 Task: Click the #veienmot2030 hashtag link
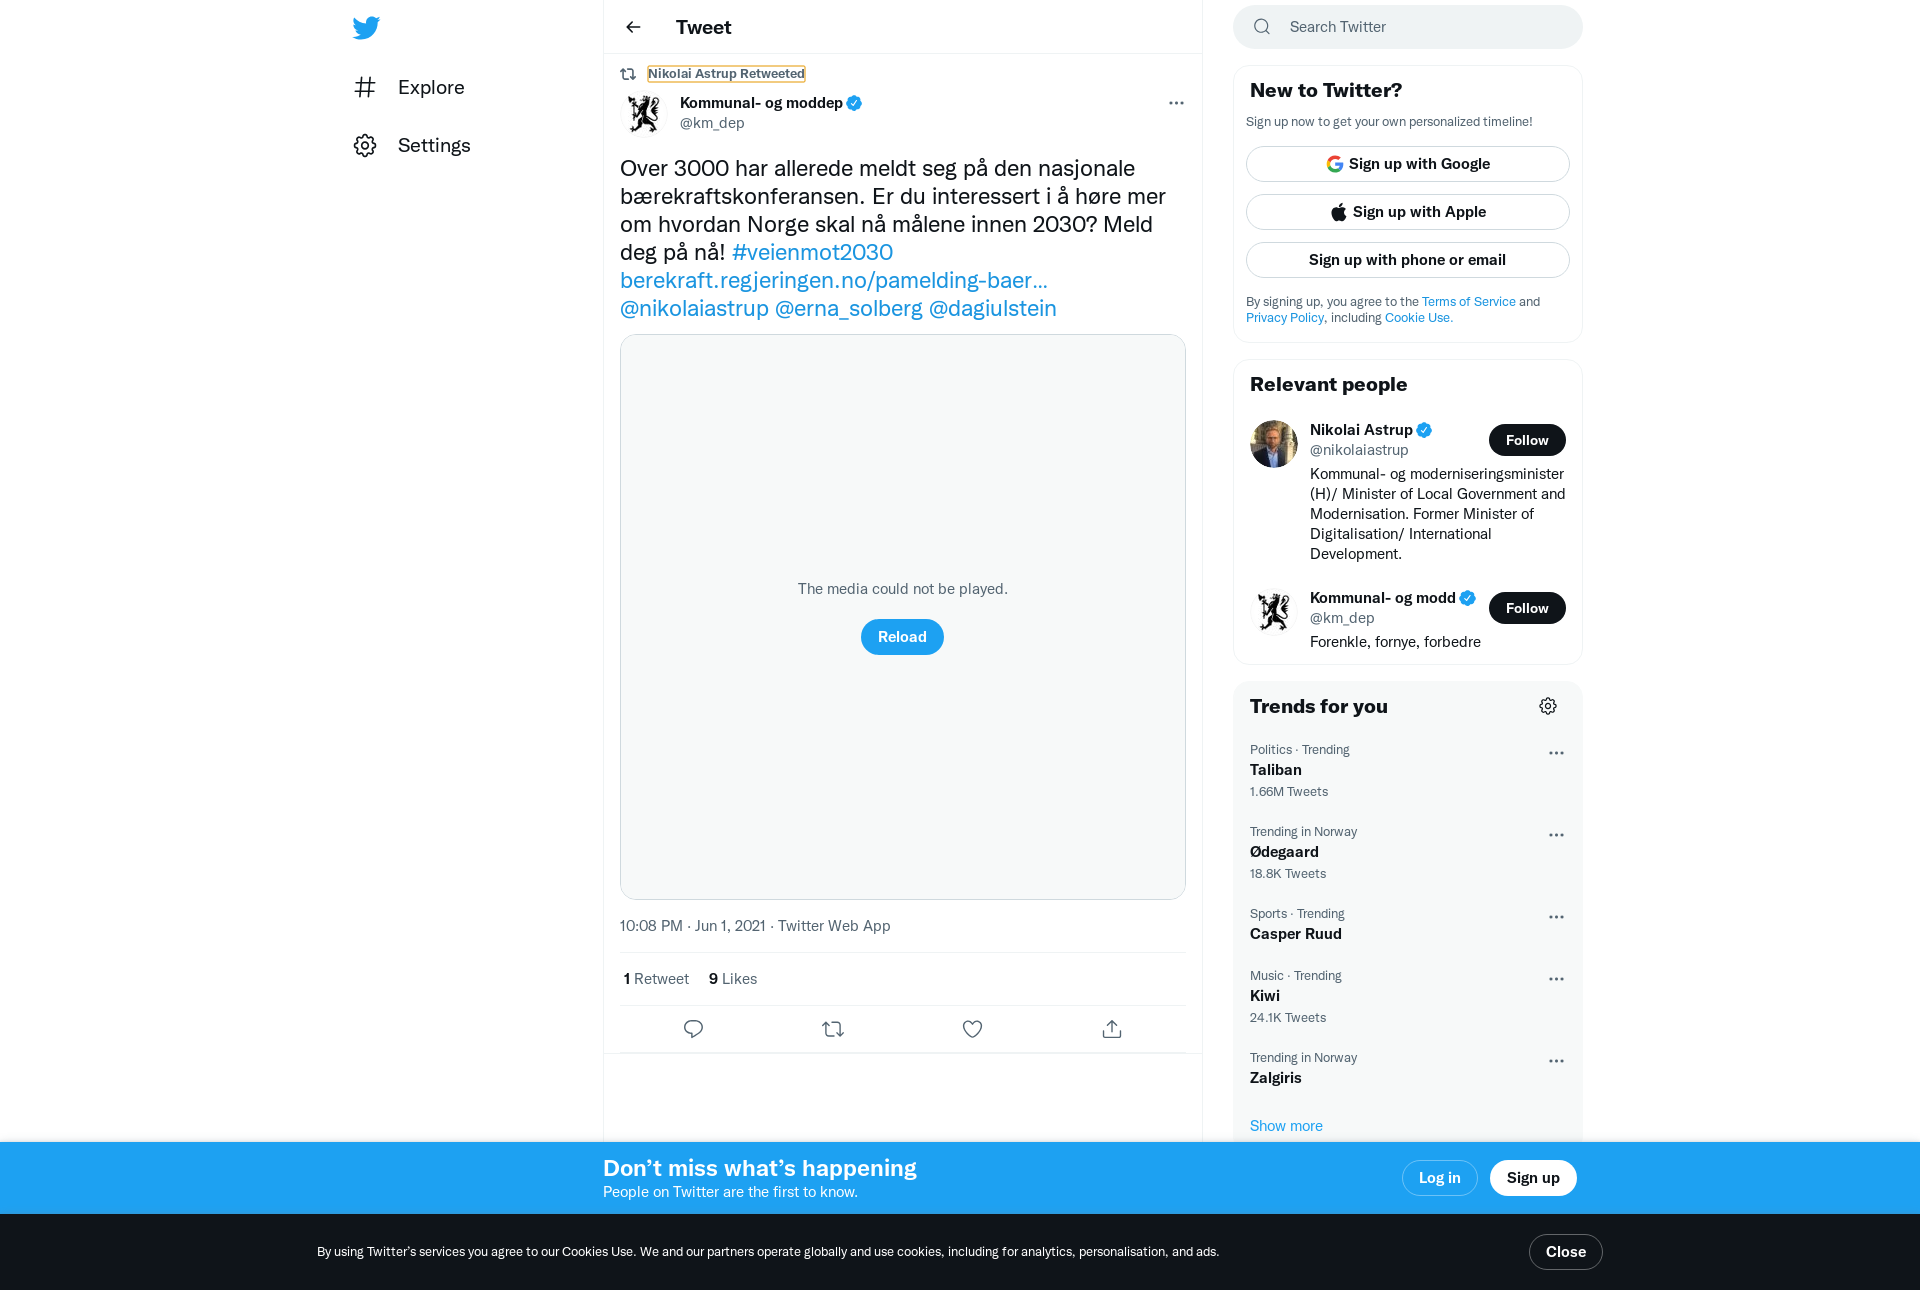point(812,252)
